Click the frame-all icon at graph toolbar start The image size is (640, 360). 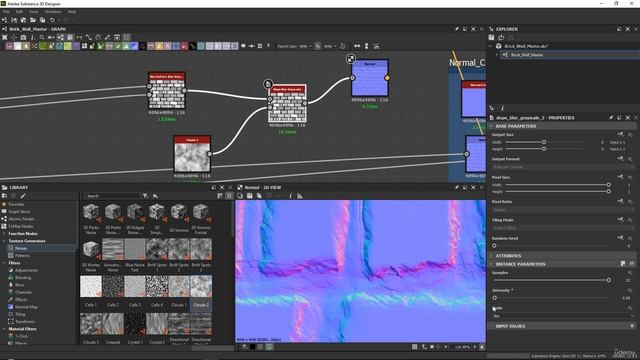click(x=4, y=37)
